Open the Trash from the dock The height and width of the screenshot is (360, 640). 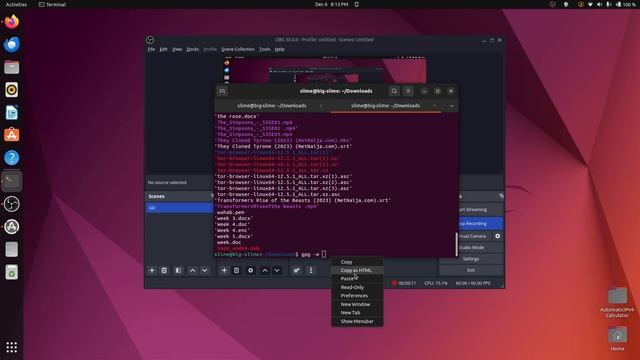click(11, 272)
